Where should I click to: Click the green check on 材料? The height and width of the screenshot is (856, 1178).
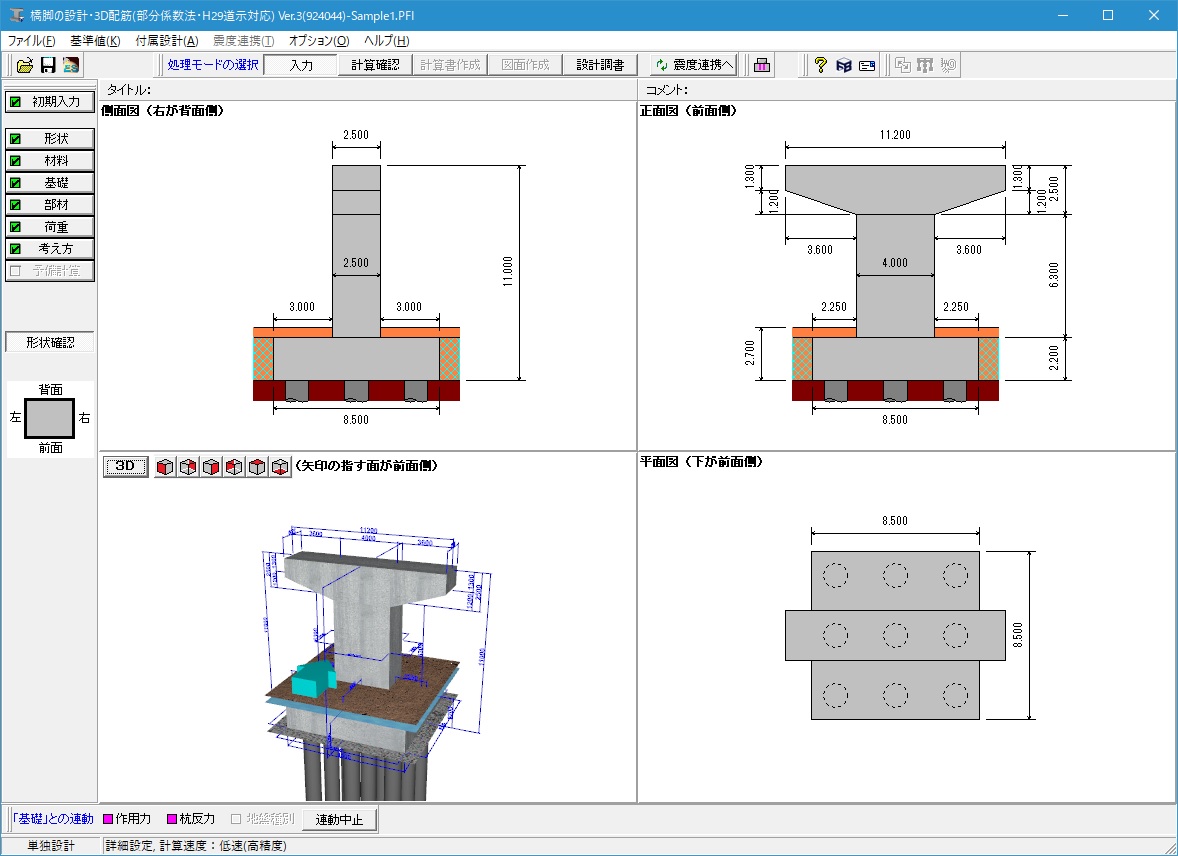[x=15, y=161]
